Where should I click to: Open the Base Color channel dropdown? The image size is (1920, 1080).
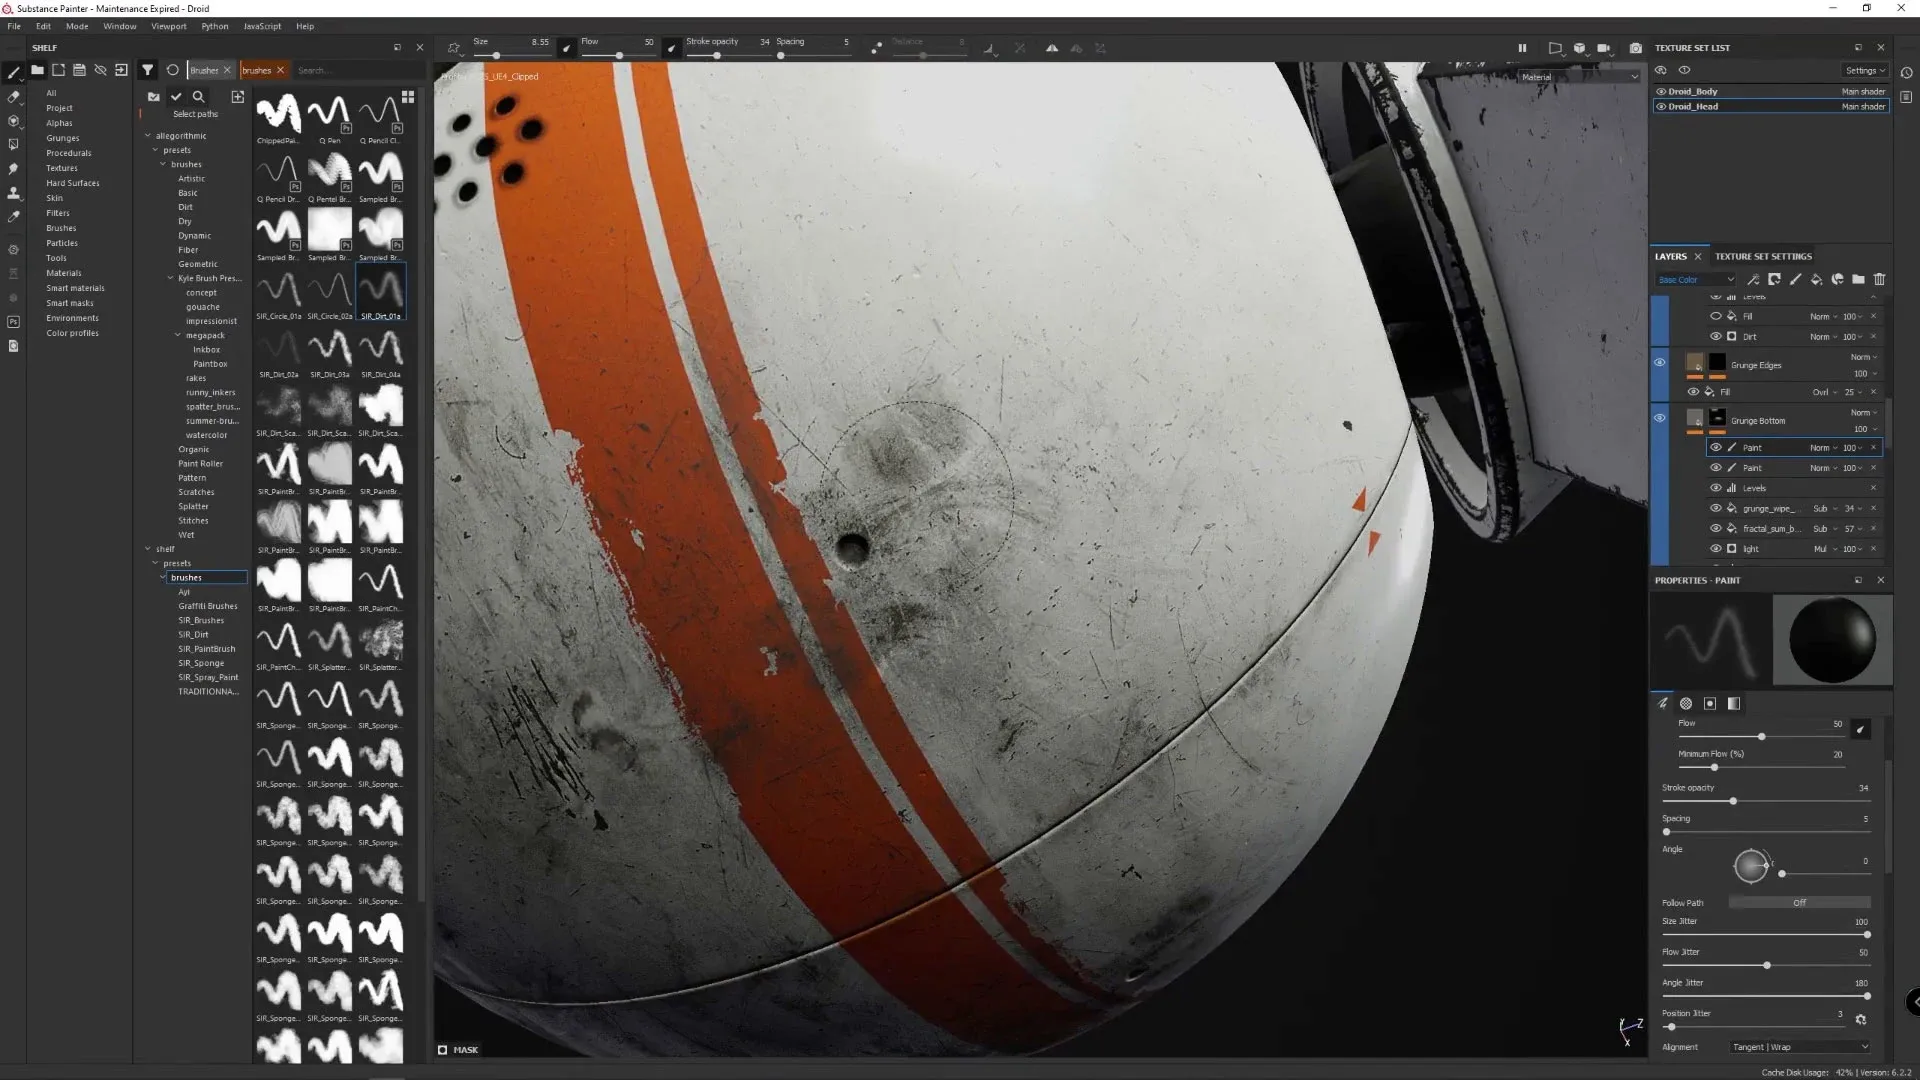pyautogui.click(x=1695, y=279)
